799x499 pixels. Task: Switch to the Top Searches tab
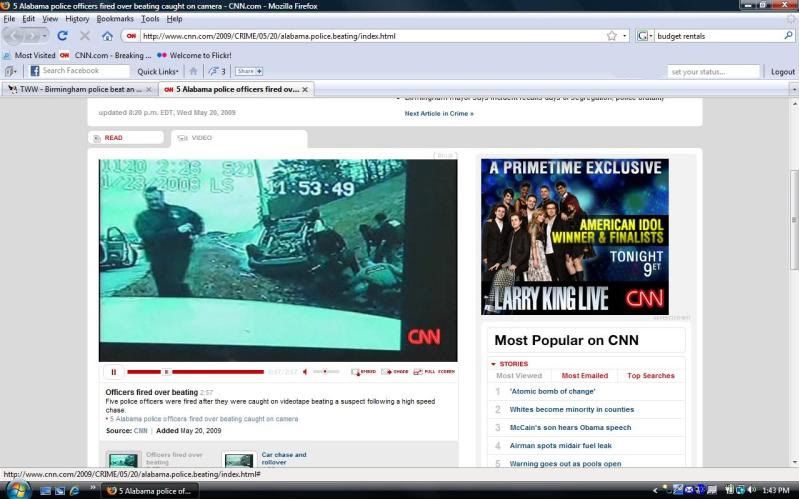(x=651, y=376)
